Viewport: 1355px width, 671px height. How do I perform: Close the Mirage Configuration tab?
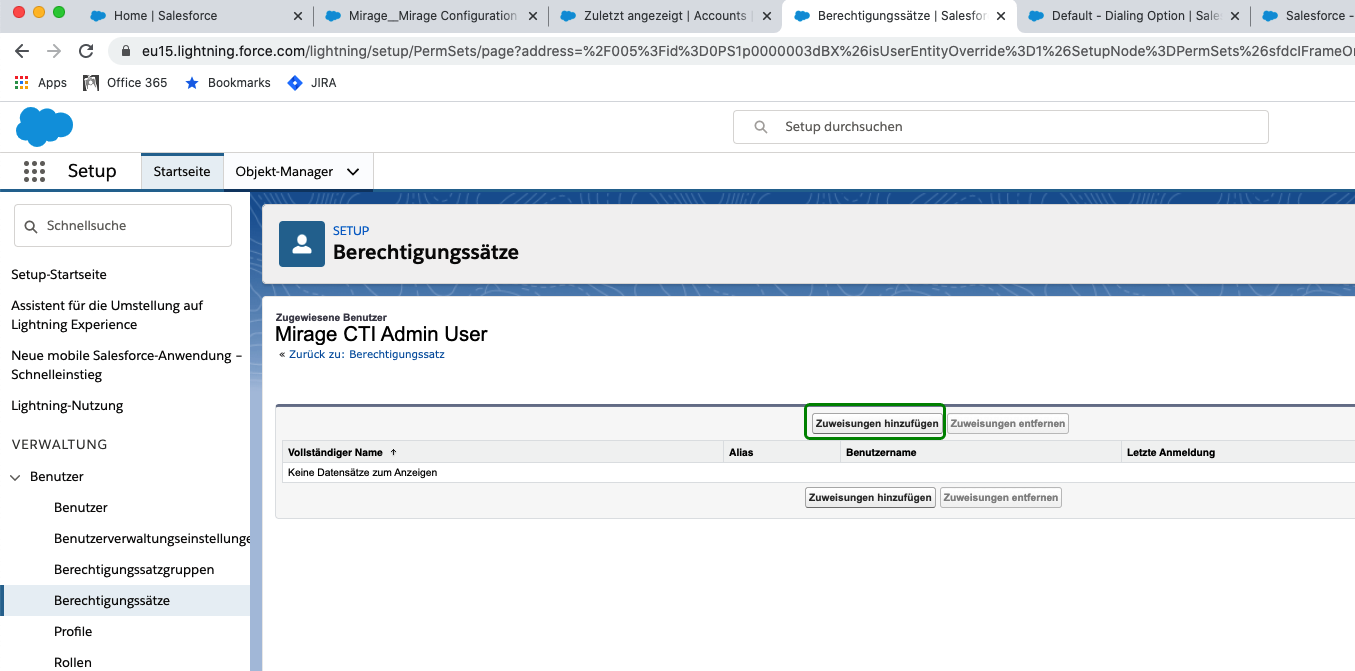[532, 16]
